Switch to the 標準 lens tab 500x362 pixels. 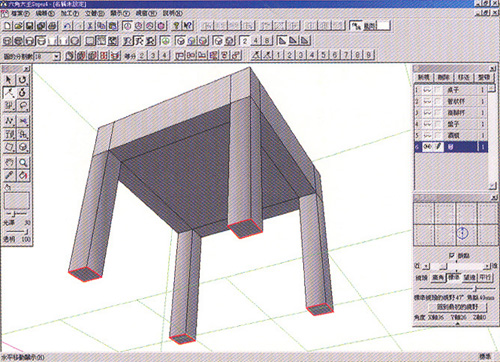(x=454, y=277)
